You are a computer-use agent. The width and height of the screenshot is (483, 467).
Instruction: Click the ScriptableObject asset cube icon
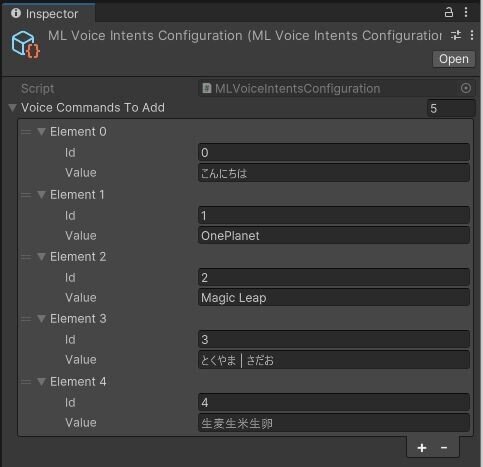coord(26,44)
